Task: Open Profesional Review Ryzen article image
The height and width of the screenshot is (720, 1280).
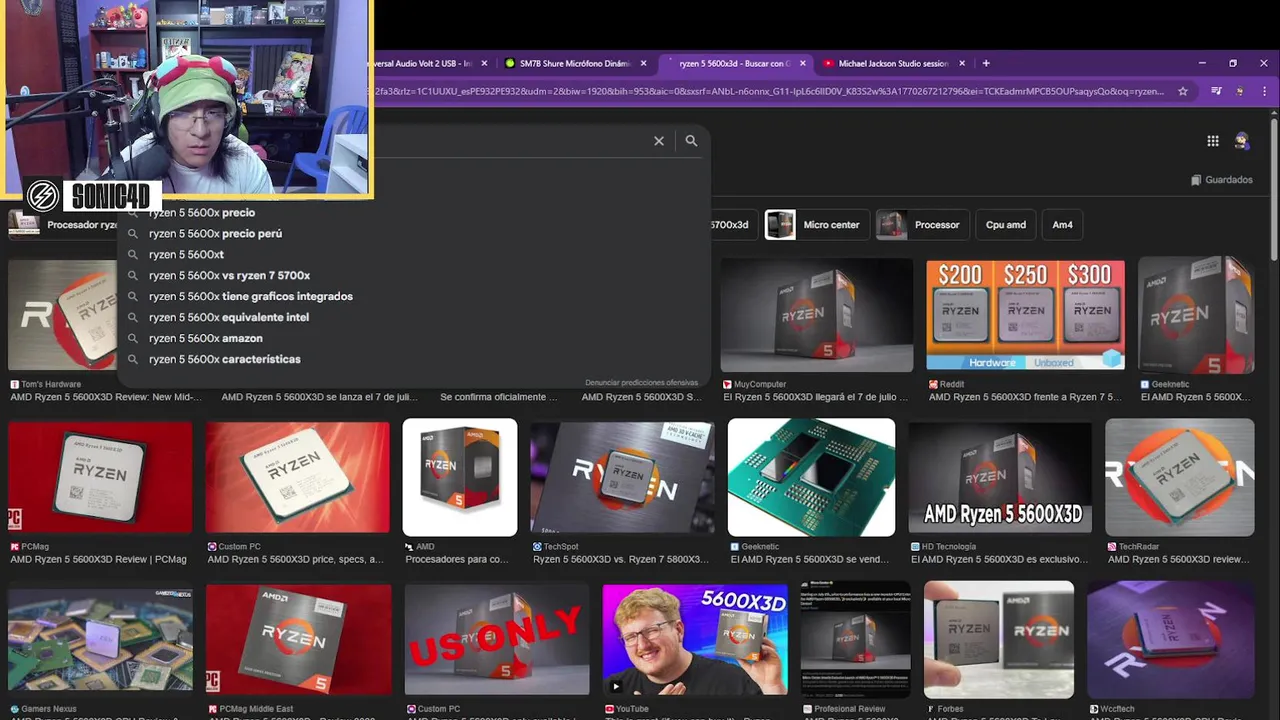Action: 856,640
